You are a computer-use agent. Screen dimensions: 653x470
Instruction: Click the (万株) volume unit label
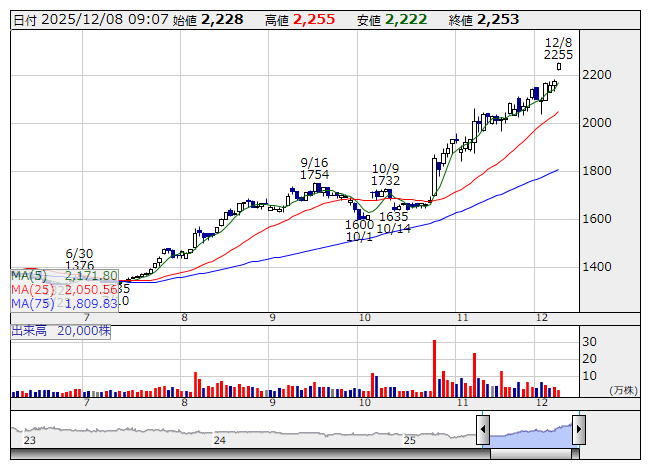[623, 390]
